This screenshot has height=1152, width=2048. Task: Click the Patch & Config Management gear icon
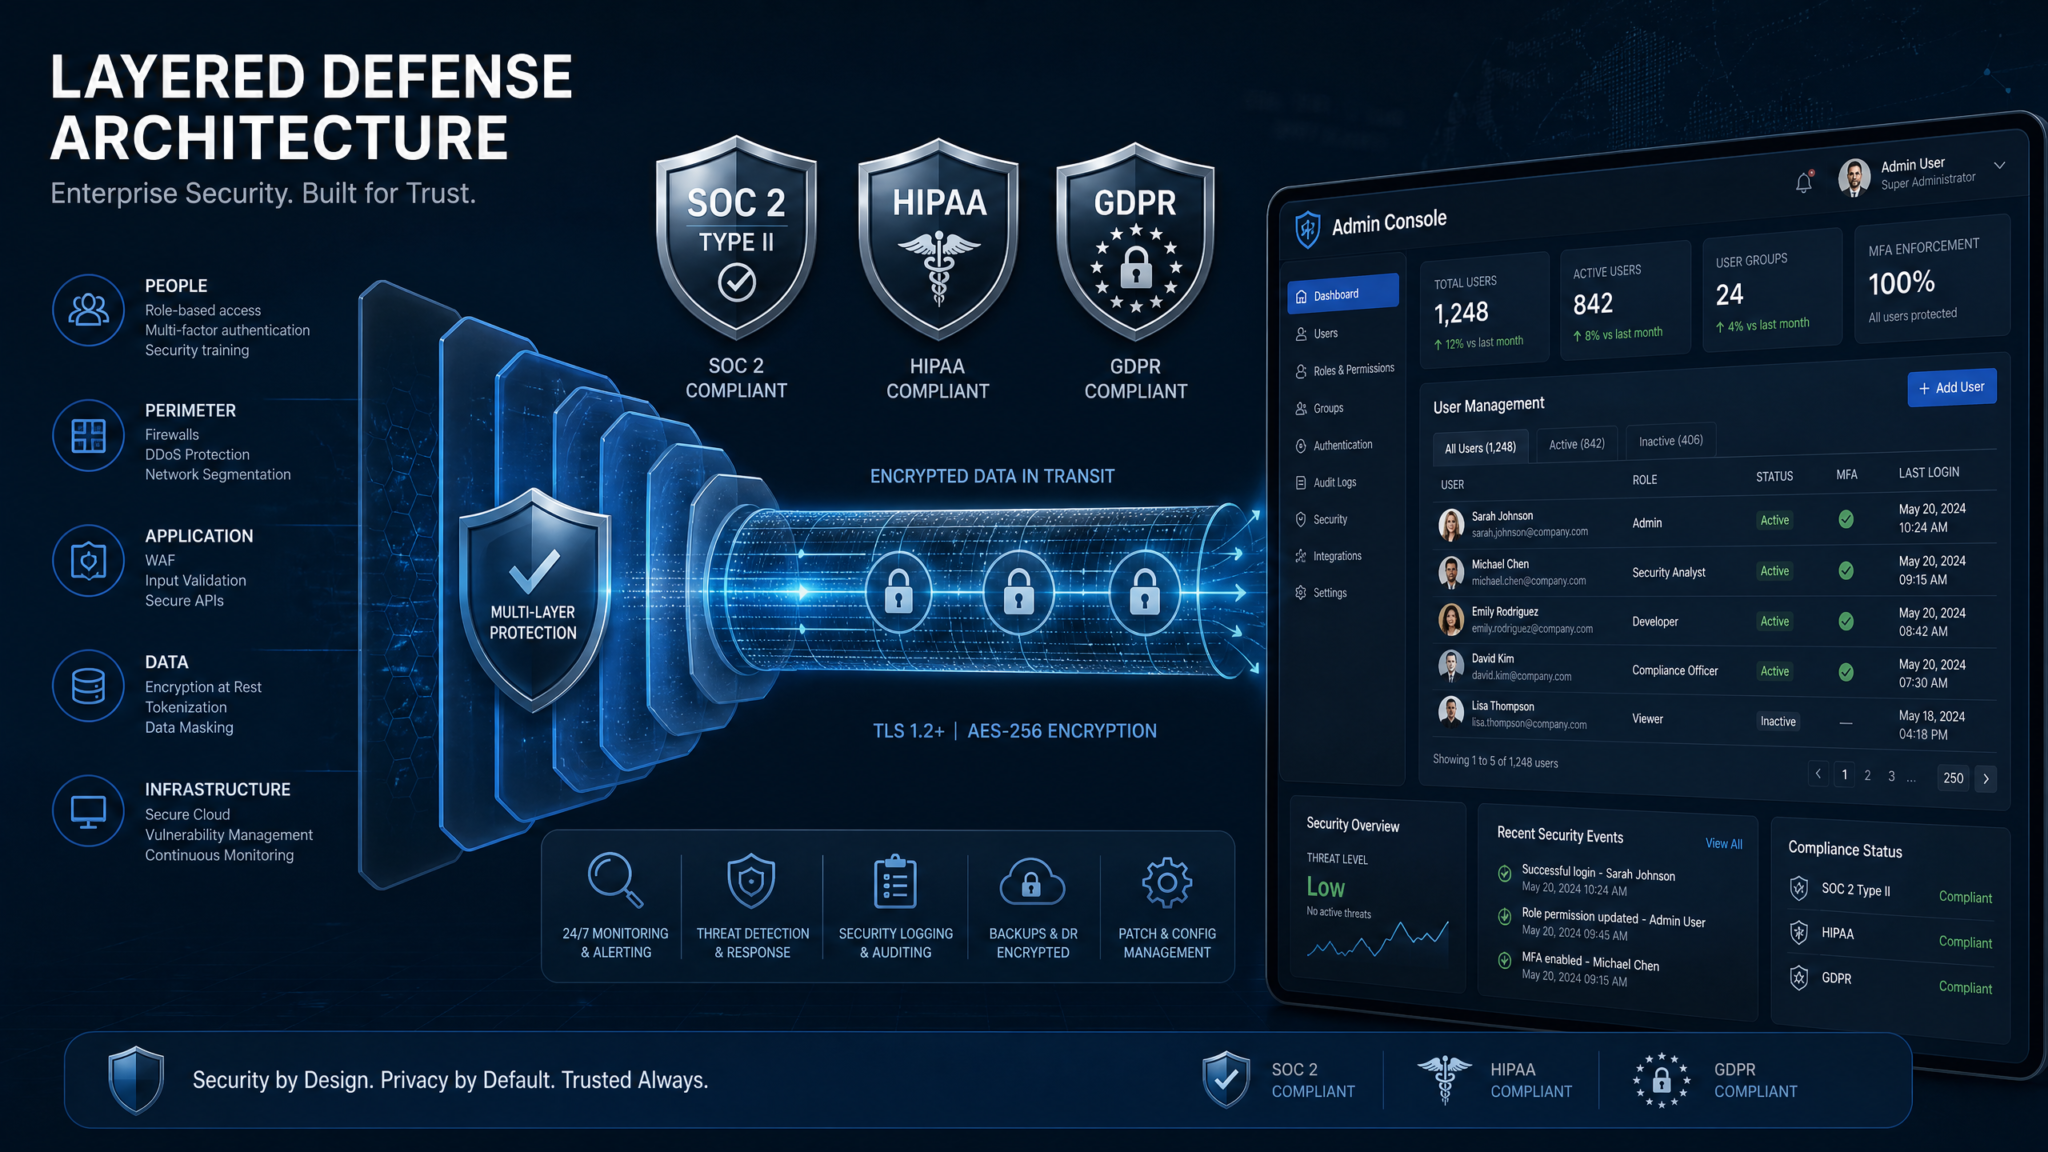point(1167,882)
